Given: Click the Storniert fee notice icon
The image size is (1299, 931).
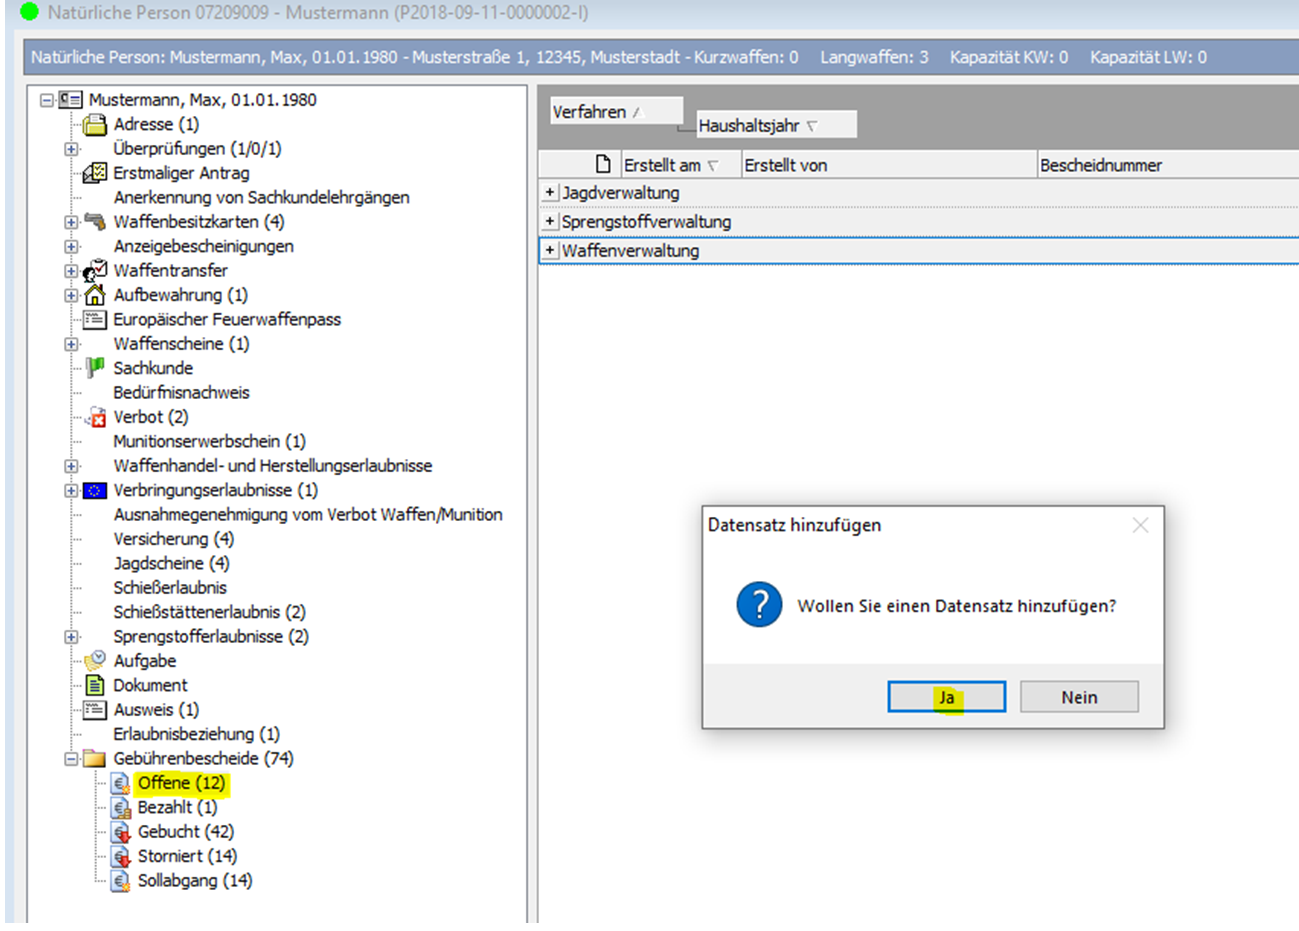Looking at the screenshot, I should (121, 857).
